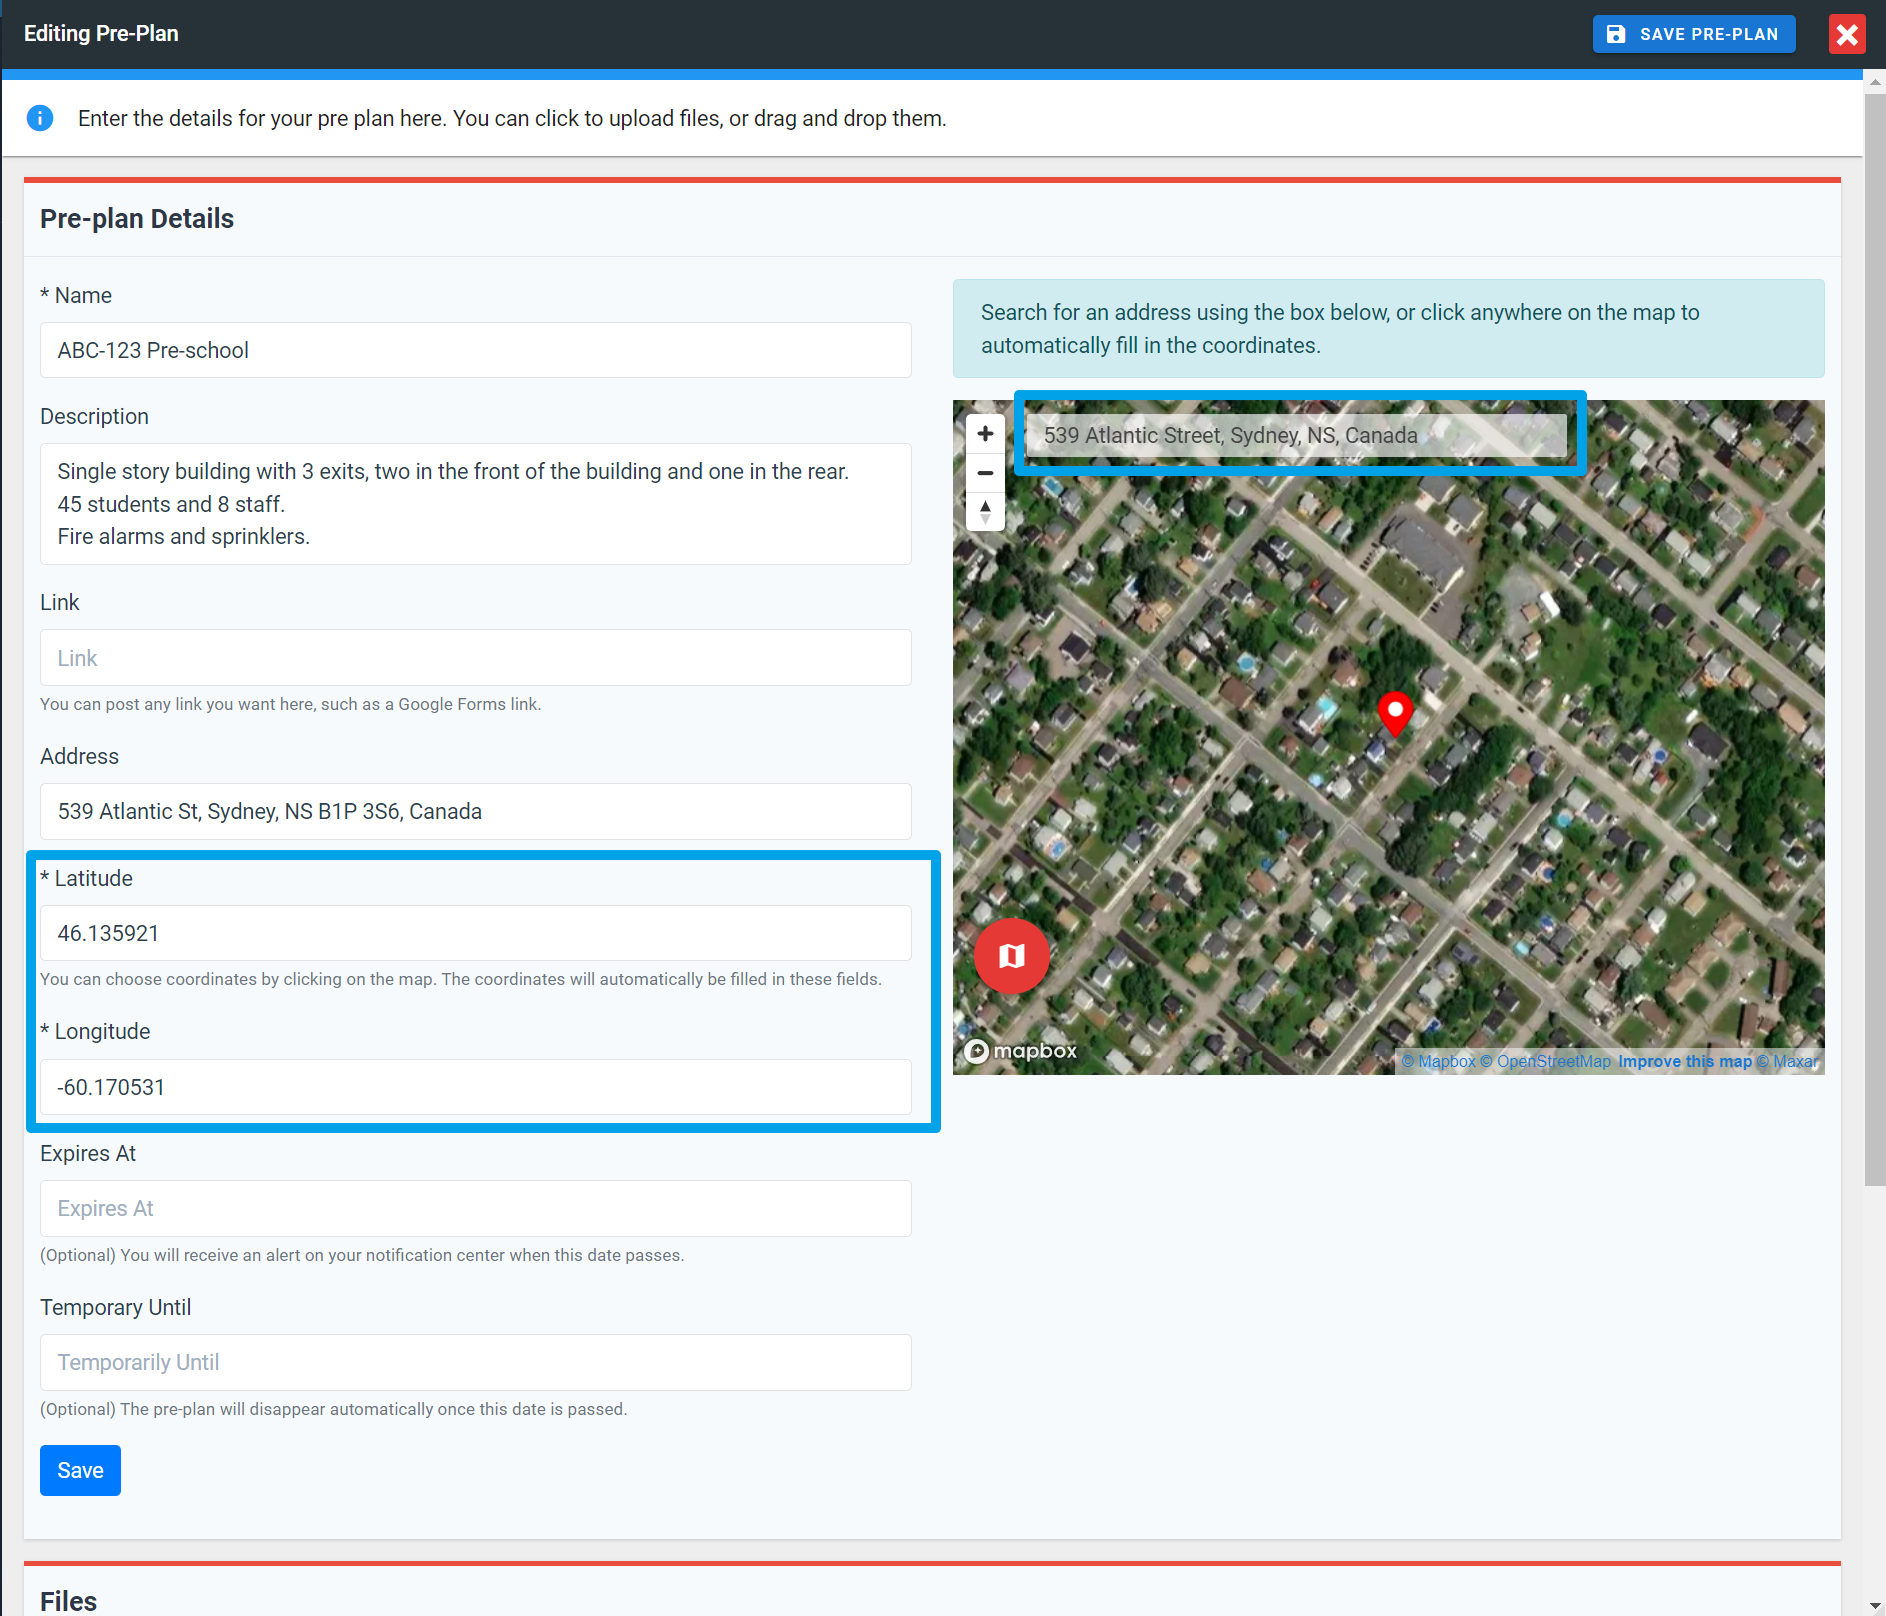Viewport: 1886px width, 1616px height.
Task: Click the red location pin on map
Action: (x=1395, y=712)
